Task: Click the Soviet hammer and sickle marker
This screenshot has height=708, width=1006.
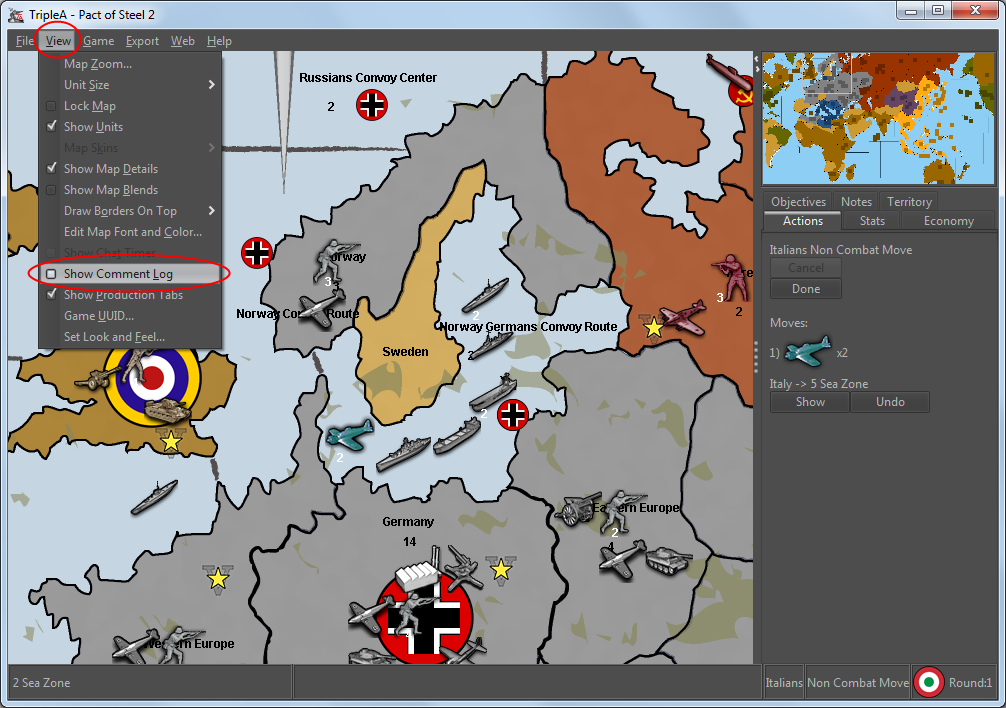Action: pyautogui.click(x=741, y=92)
